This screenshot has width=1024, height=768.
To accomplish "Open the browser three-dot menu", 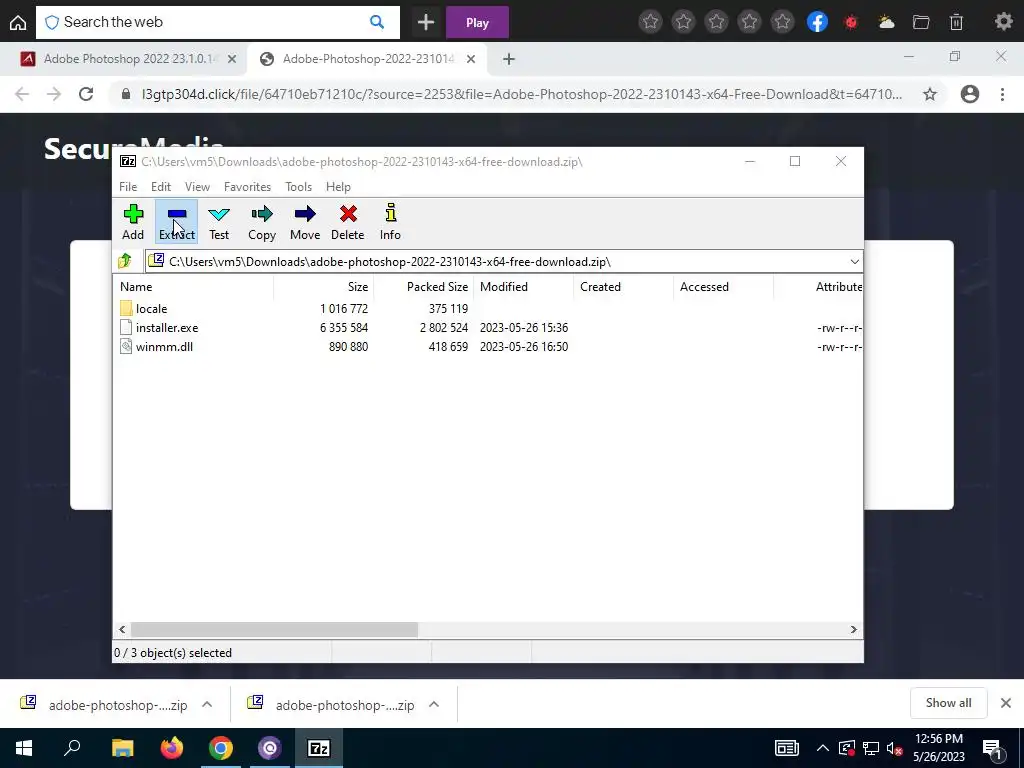I will (1002, 94).
